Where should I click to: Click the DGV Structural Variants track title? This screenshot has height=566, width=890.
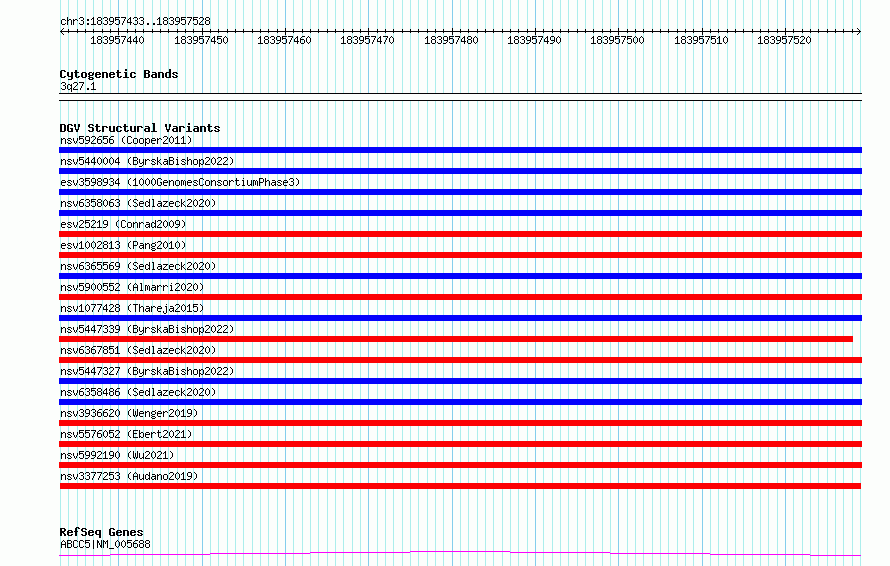point(140,128)
